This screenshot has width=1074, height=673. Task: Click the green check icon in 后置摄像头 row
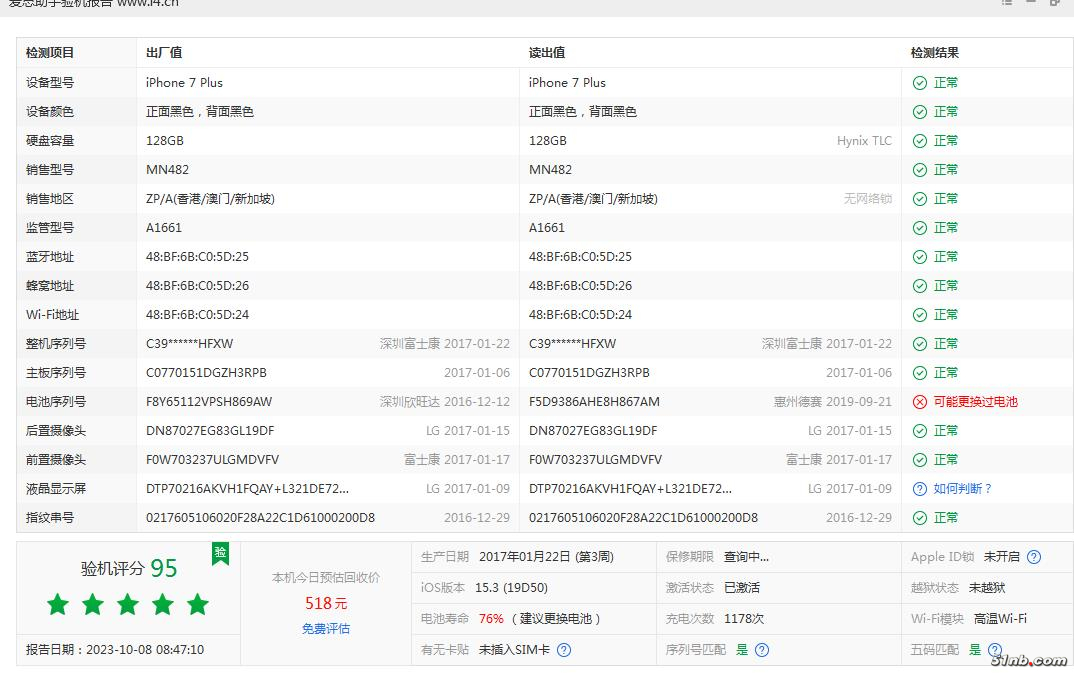point(920,431)
